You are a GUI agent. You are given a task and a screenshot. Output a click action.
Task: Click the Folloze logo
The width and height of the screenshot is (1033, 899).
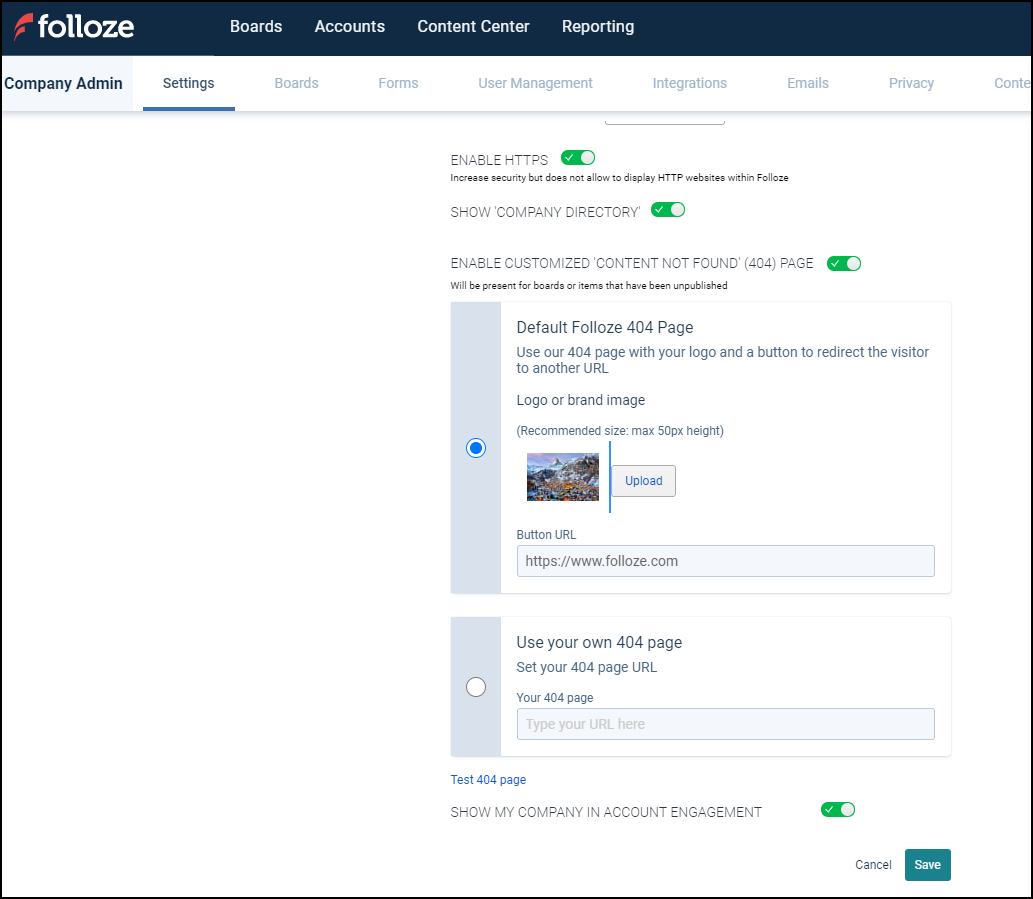coord(74,27)
